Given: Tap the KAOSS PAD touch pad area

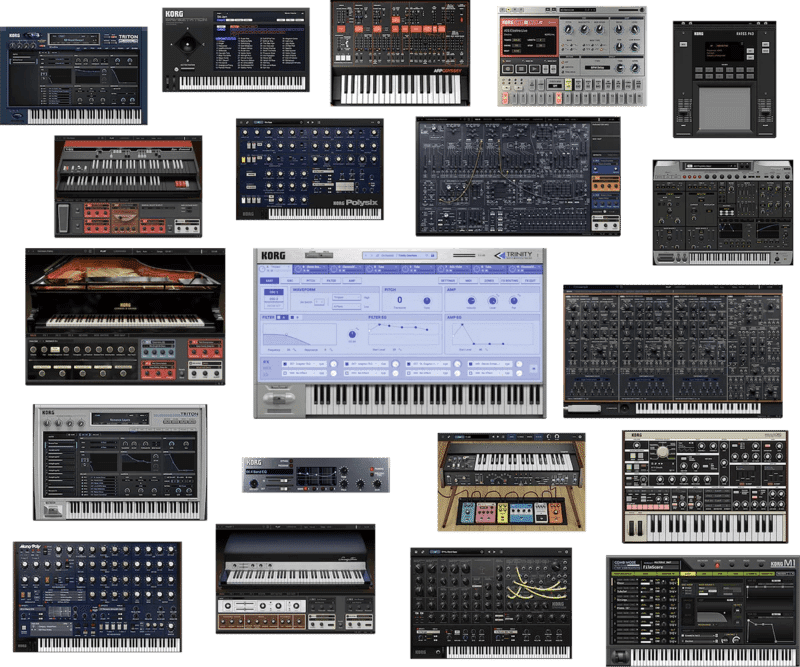Looking at the screenshot, I should click(724, 107).
